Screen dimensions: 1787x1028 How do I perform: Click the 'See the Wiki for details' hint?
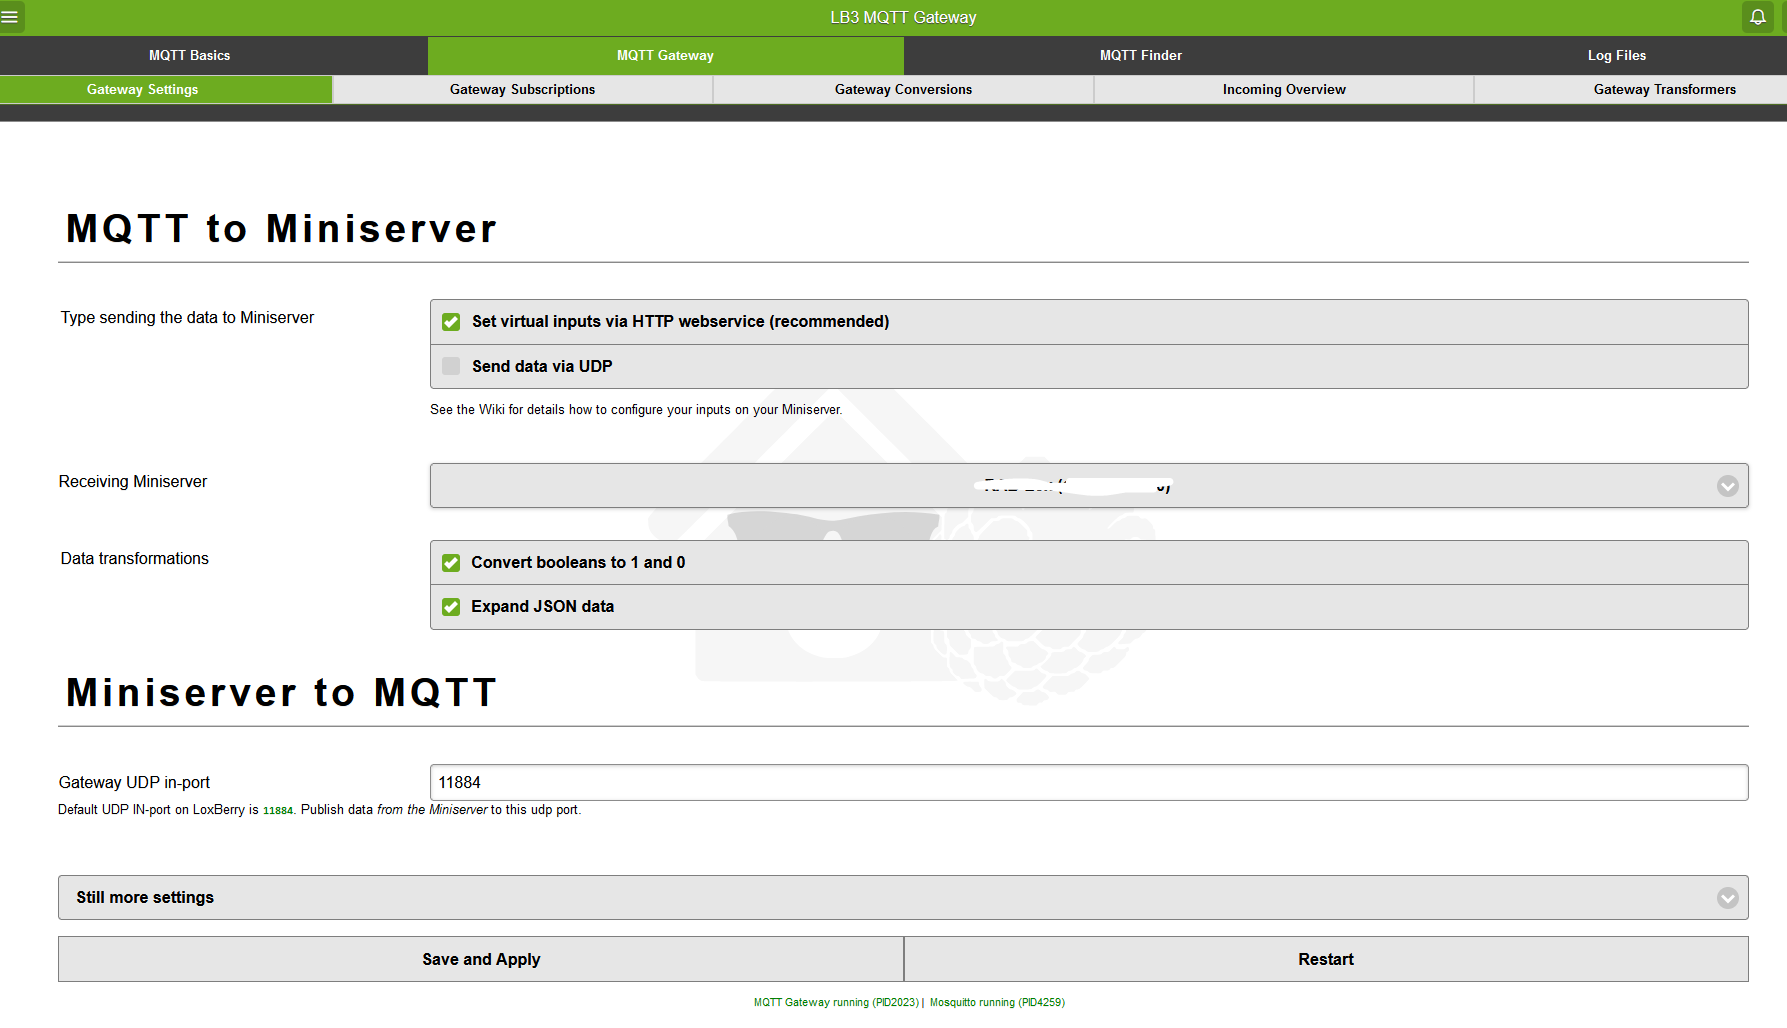(636, 410)
